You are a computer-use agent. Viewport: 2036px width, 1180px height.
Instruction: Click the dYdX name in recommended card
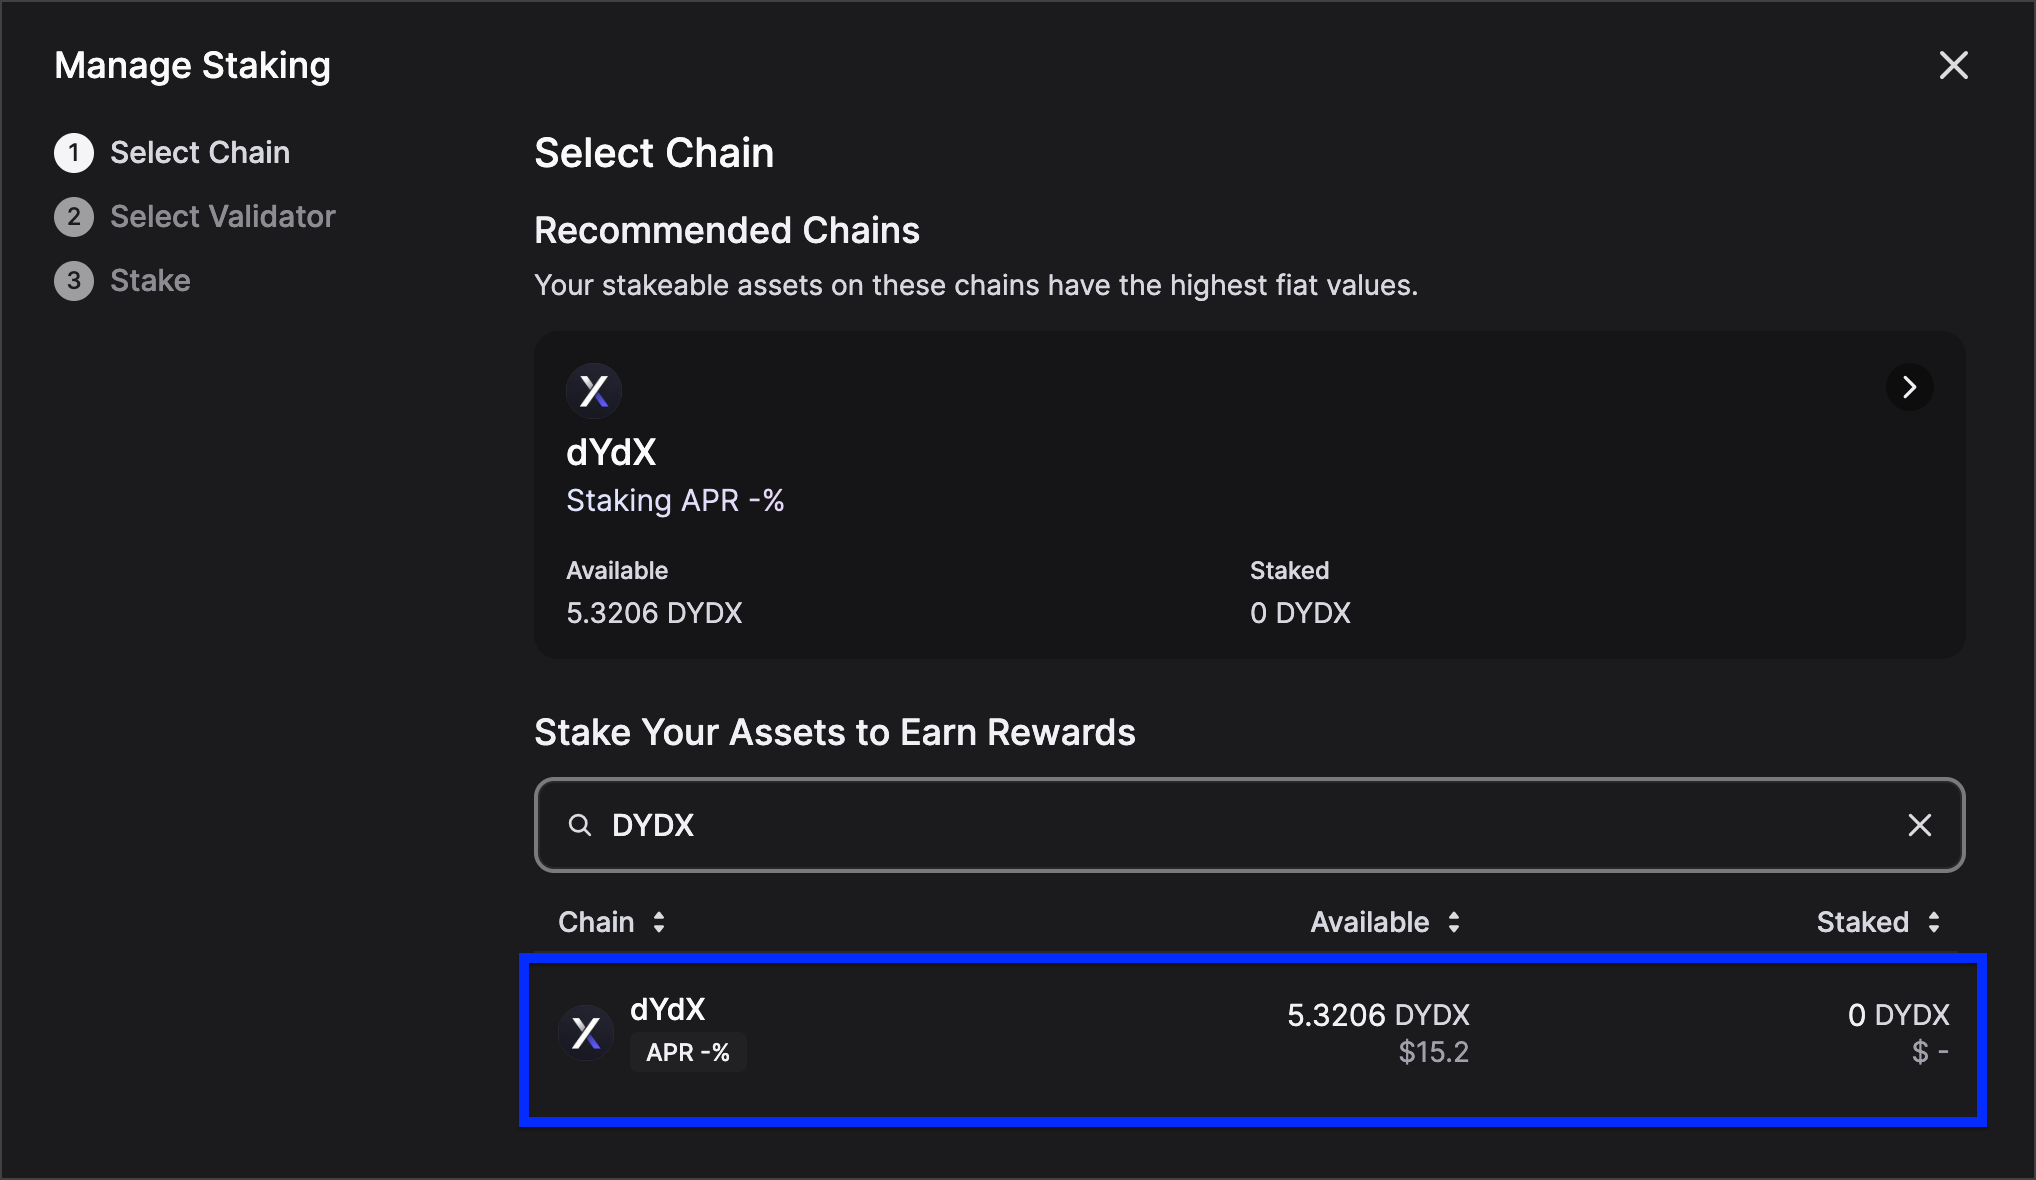click(x=611, y=453)
